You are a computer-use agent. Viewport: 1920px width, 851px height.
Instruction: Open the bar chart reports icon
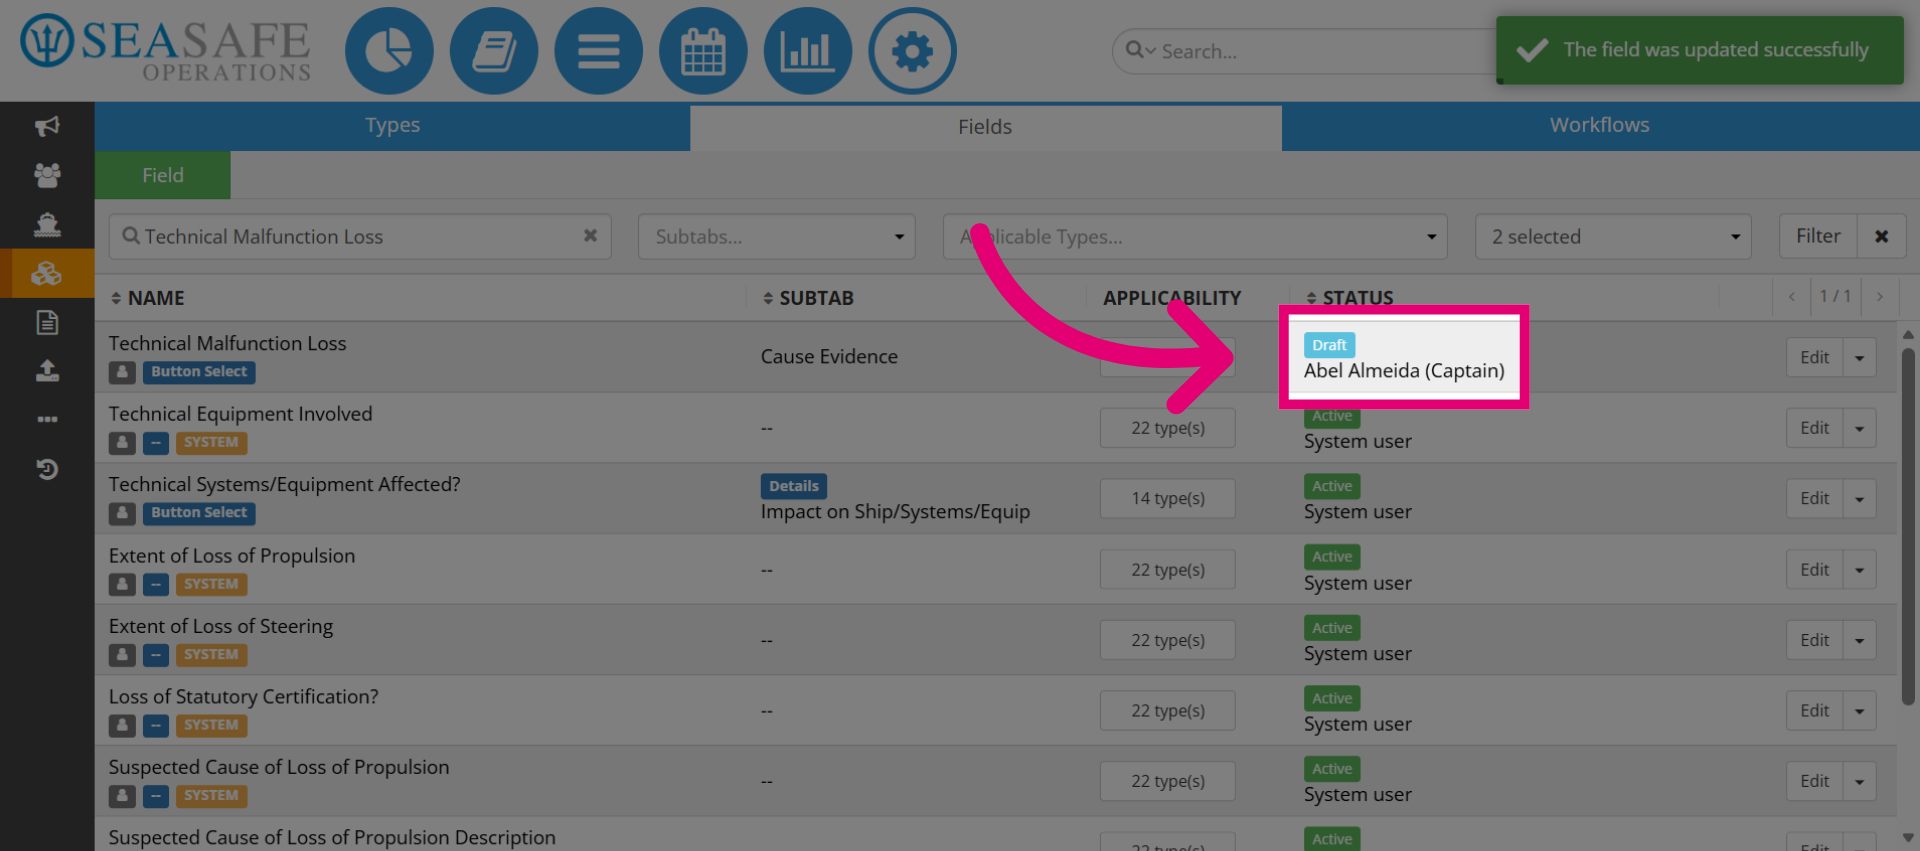click(x=807, y=51)
